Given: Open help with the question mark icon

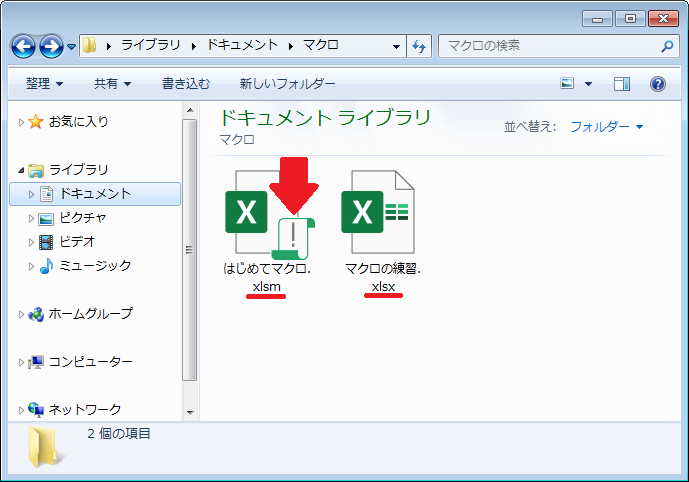Looking at the screenshot, I should [657, 83].
